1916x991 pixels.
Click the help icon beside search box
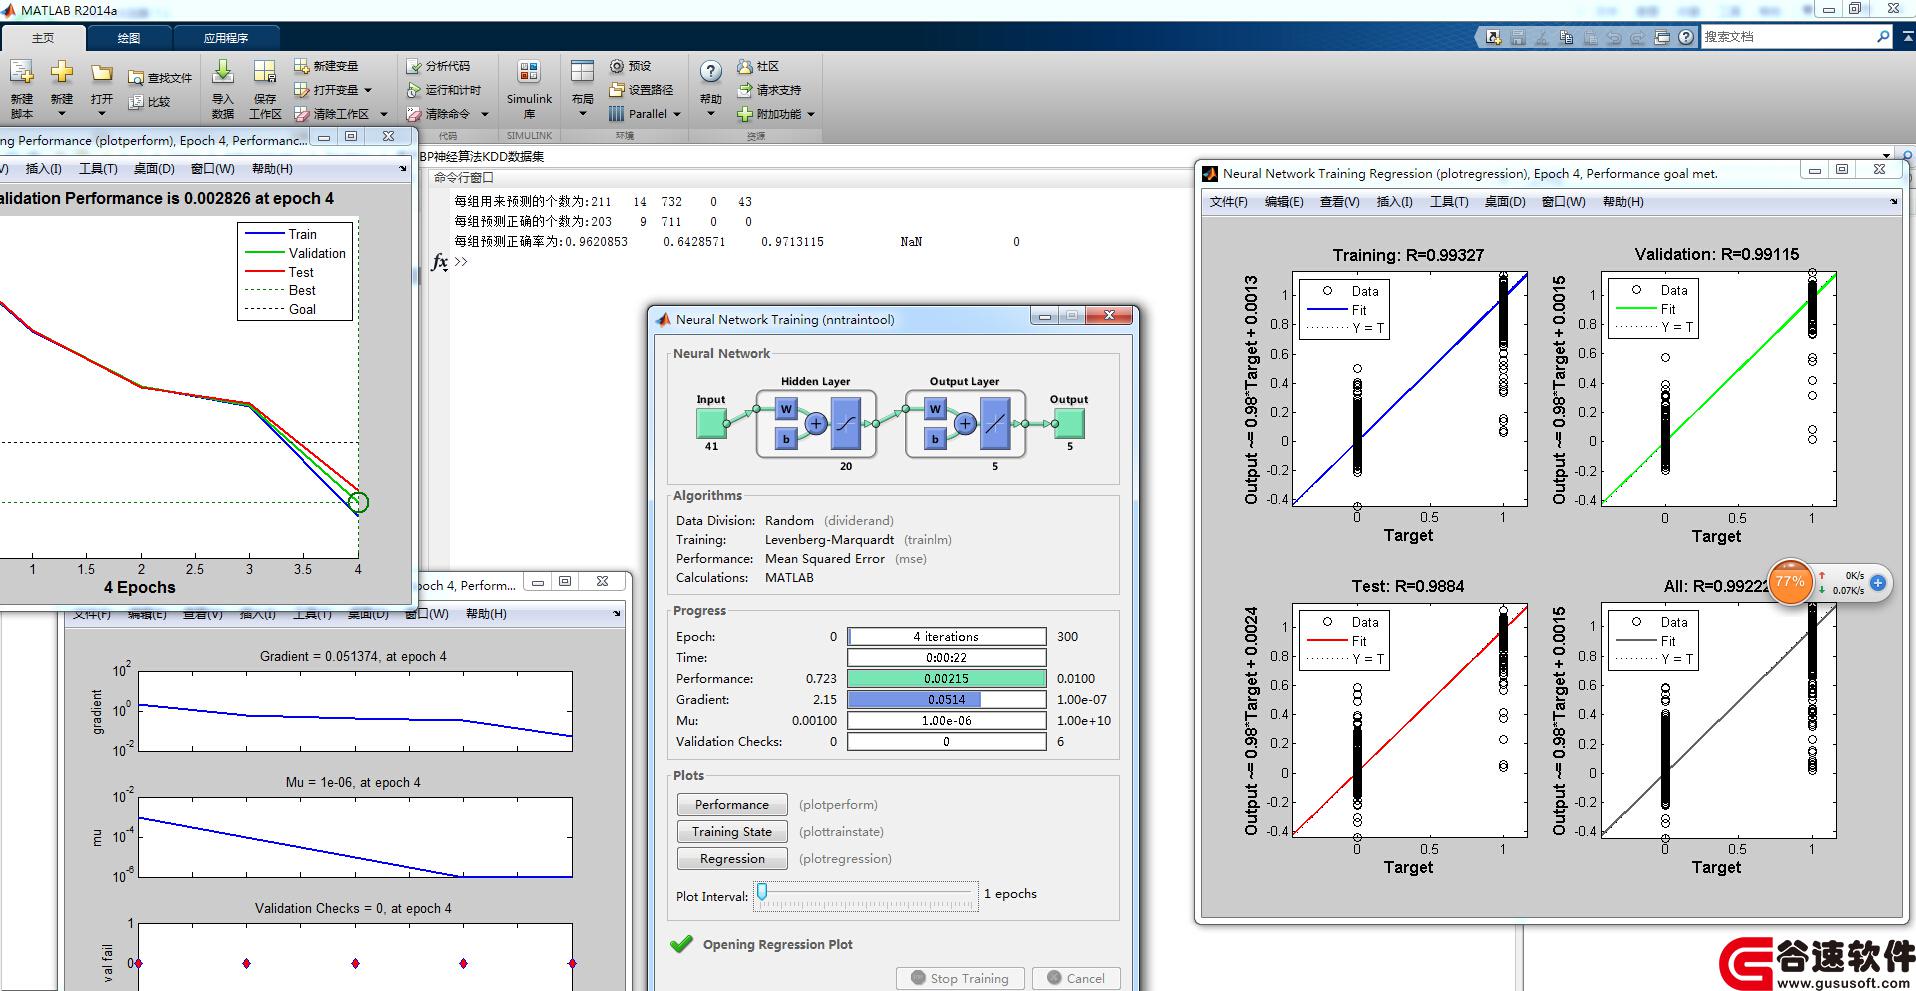pos(1686,37)
